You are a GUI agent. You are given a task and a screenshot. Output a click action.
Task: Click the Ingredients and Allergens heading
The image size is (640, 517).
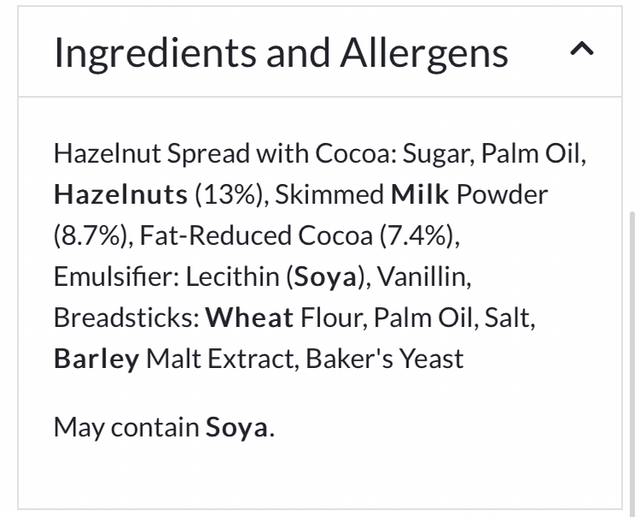click(280, 52)
